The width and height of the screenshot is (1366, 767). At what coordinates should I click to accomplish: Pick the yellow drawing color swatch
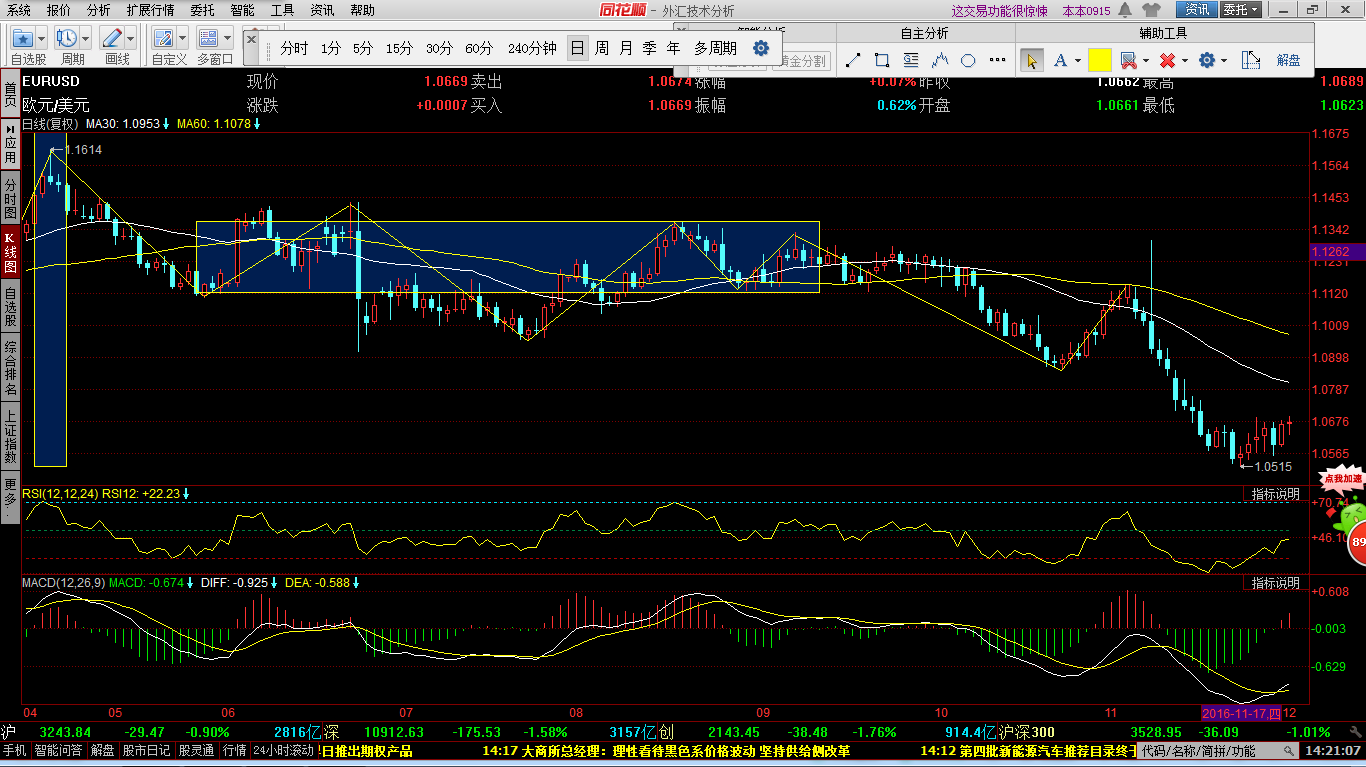click(x=1099, y=61)
